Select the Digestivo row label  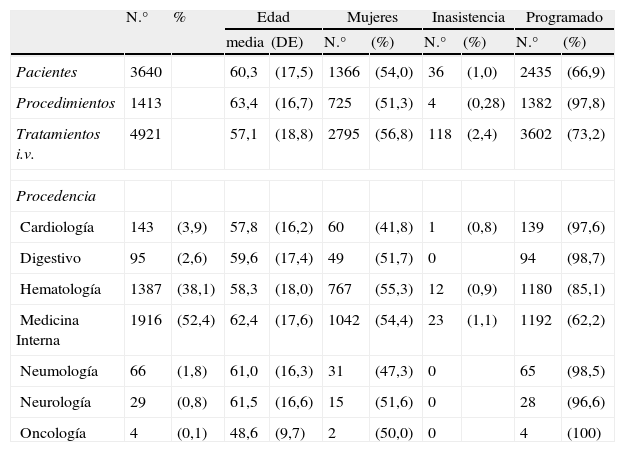(51, 258)
